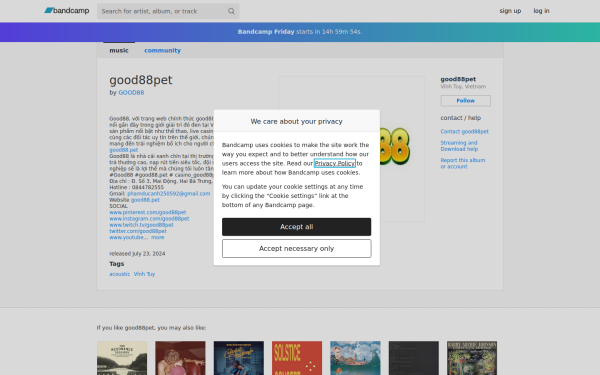Screen dimensions: 600x375
Task: Click the Hotline : 0844782555 text
Action: [137, 188]
